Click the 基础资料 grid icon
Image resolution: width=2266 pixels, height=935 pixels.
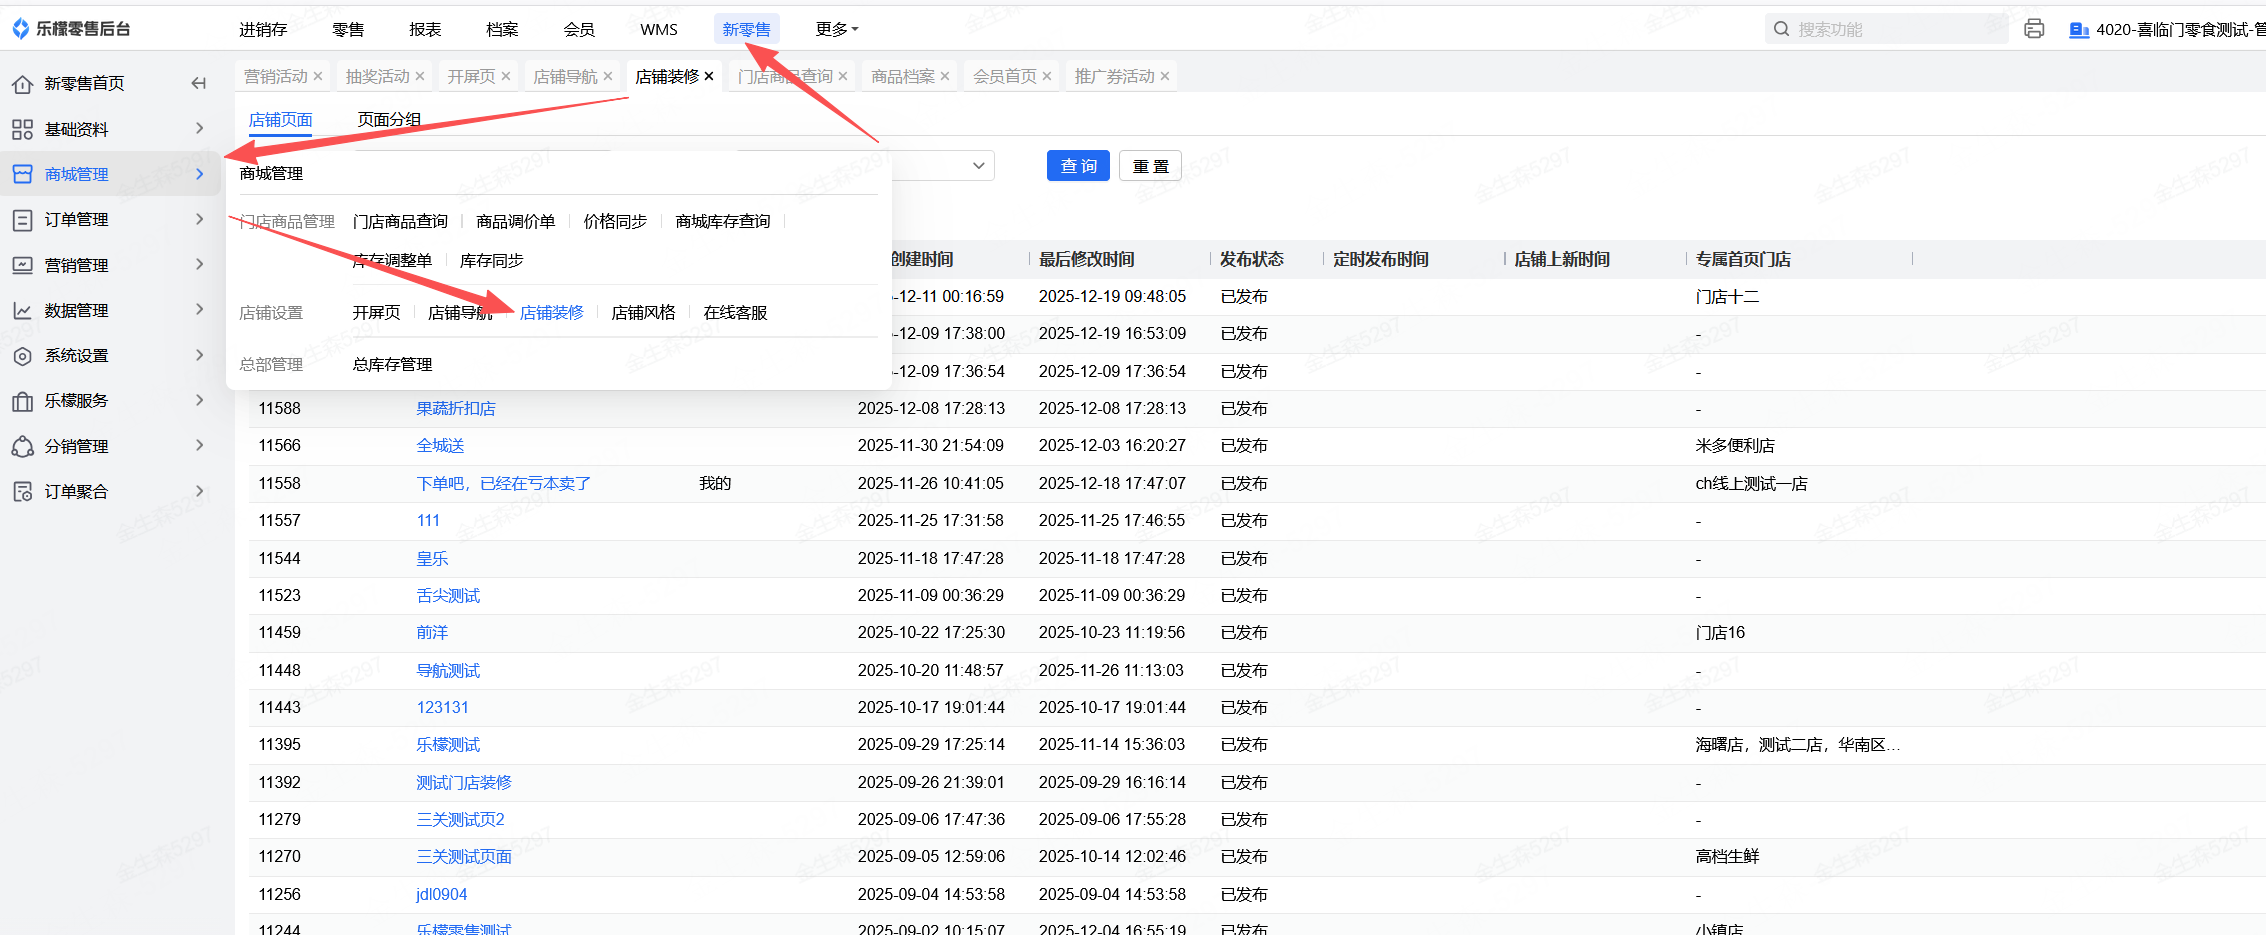(x=22, y=129)
